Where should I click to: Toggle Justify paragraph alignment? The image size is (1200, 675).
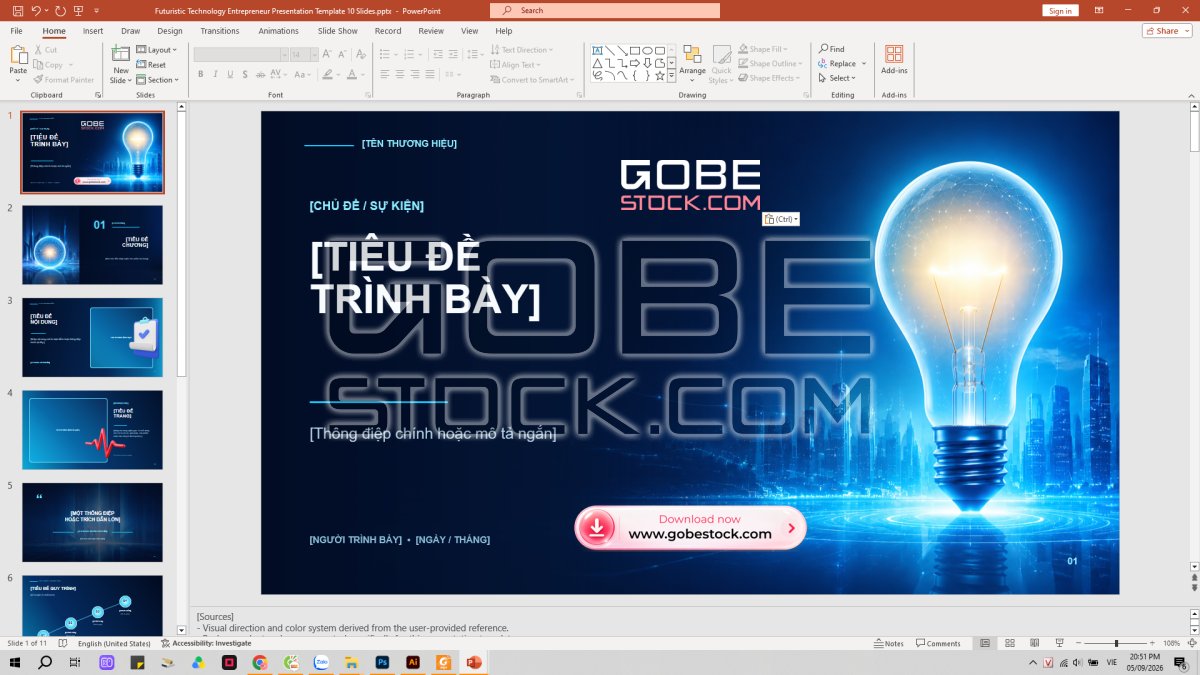[x=430, y=74]
